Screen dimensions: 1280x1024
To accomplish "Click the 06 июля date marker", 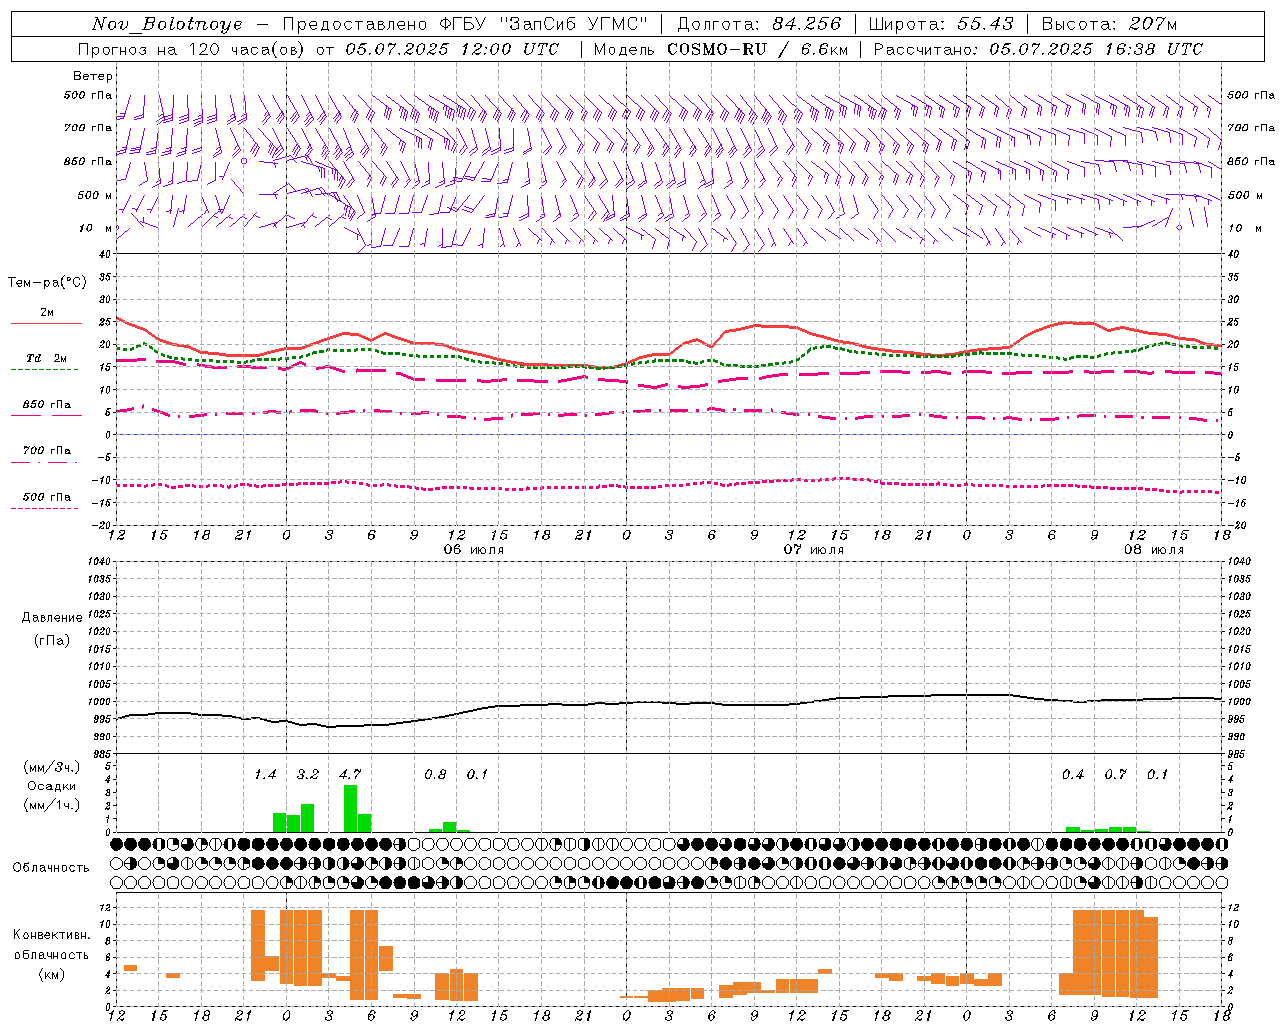I will (x=474, y=550).
